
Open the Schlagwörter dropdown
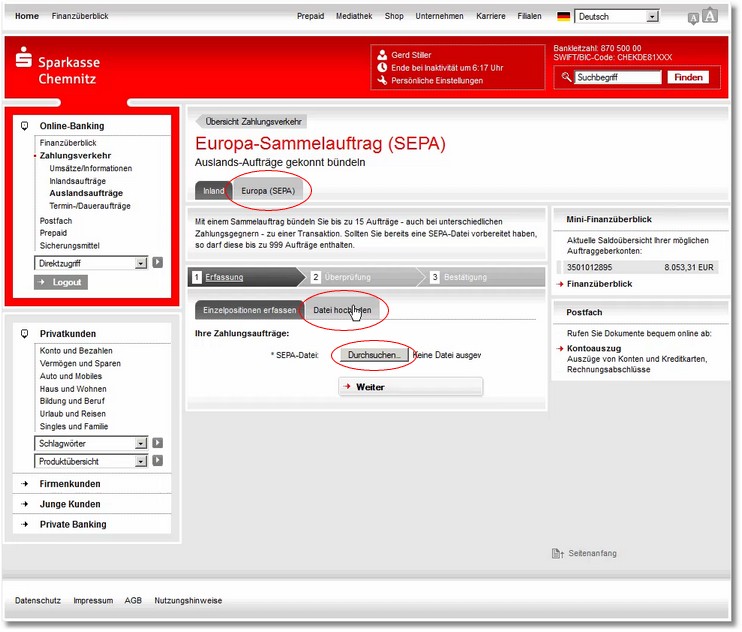tap(141, 443)
